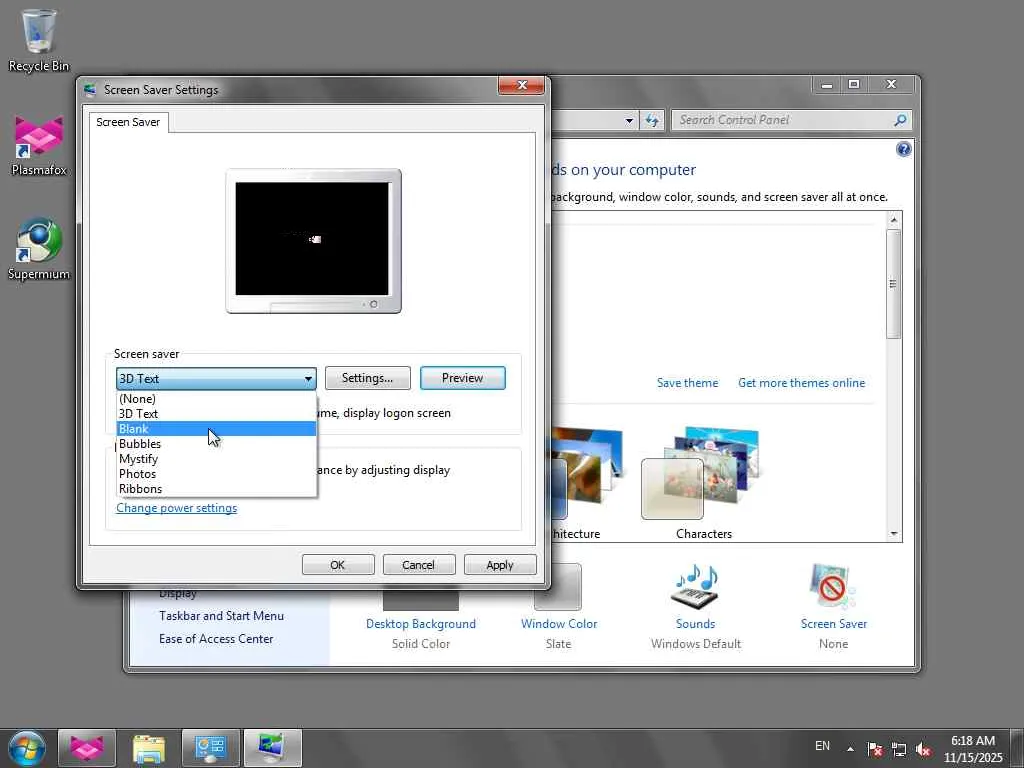Open the Sounds icon in Personalization
Image resolution: width=1024 pixels, height=768 pixels.
pyautogui.click(x=696, y=586)
